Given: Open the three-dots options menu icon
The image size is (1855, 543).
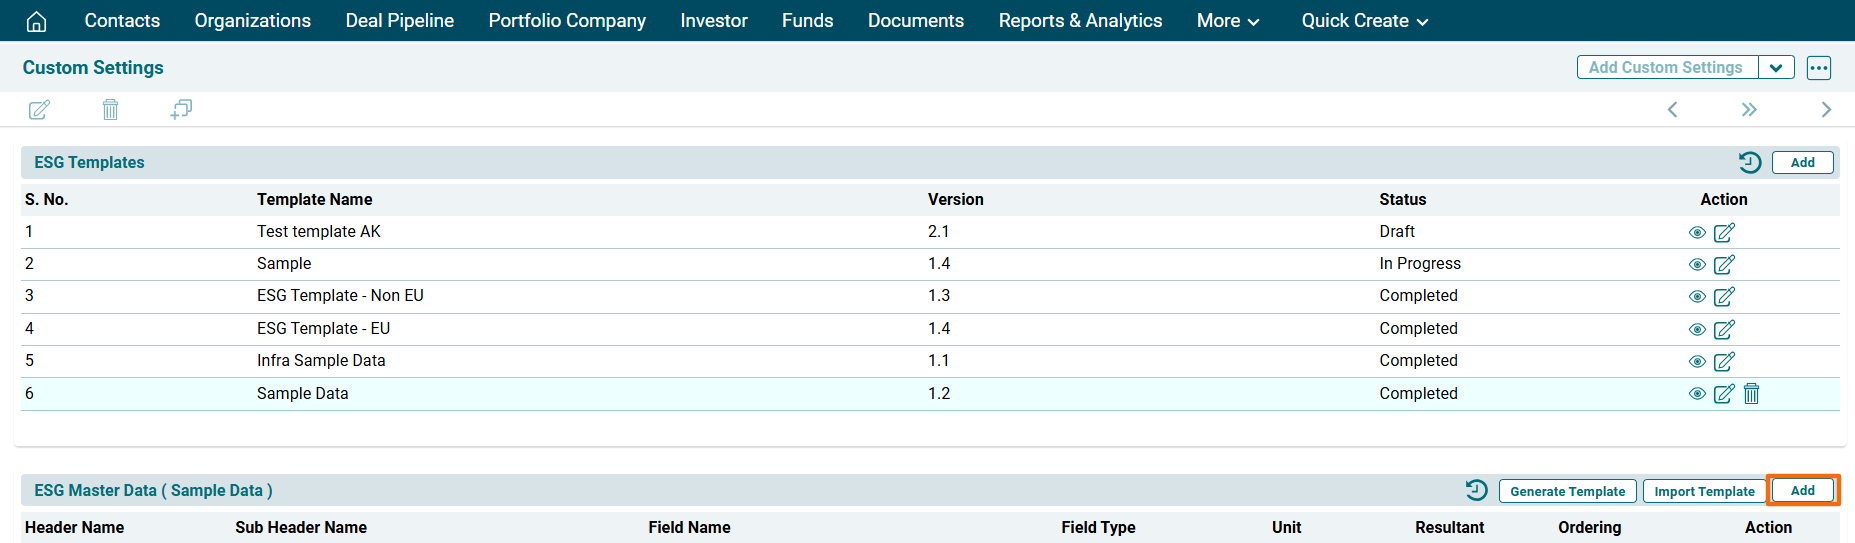Looking at the screenshot, I should [1818, 68].
